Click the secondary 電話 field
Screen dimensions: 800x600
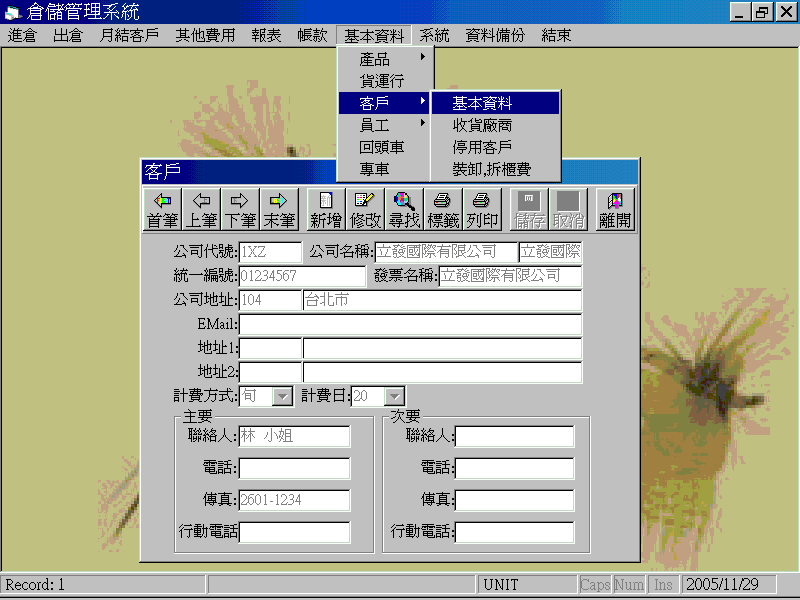[x=515, y=468]
